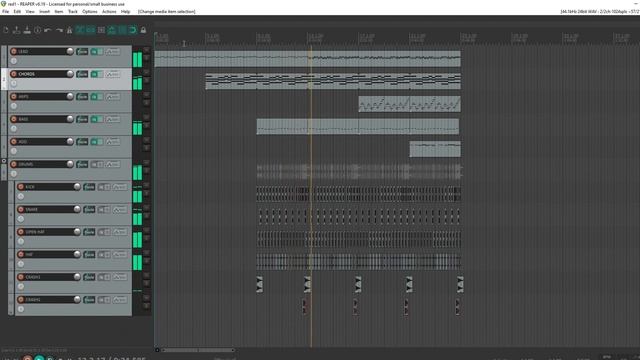This screenshot has height=360, width=640.
Task: Toggle the IN button on BASS track
Action: (x=97, y=119)
